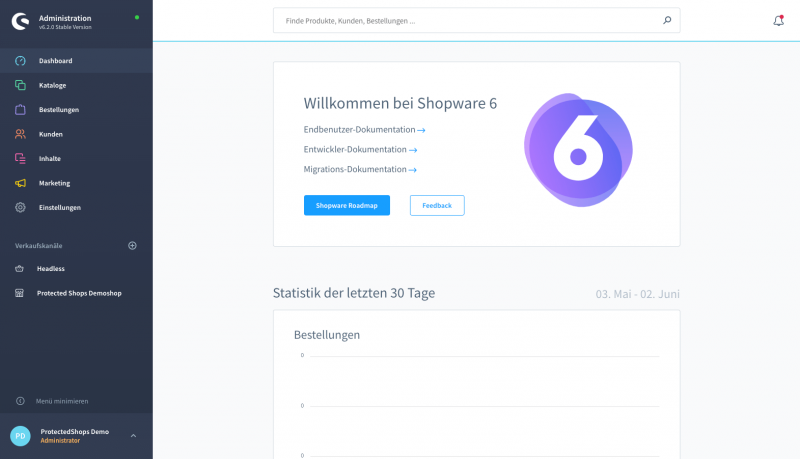Click the Kataloge sidebar icon

click(20, 85)
